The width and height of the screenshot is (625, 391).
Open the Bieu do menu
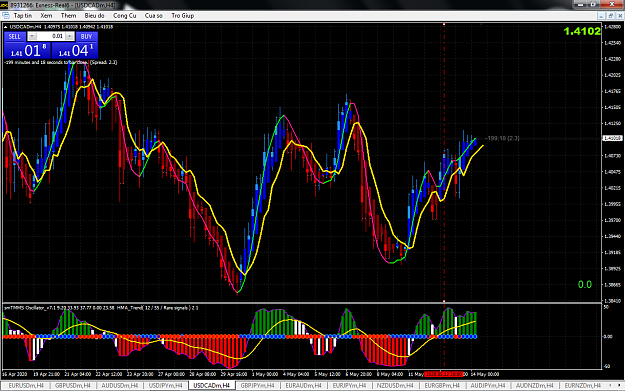94,16
